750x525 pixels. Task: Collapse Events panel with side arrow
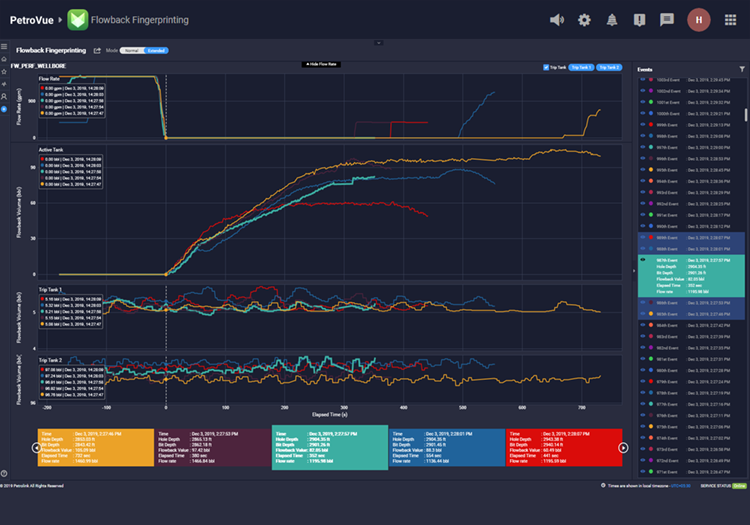tap(634, 271)
